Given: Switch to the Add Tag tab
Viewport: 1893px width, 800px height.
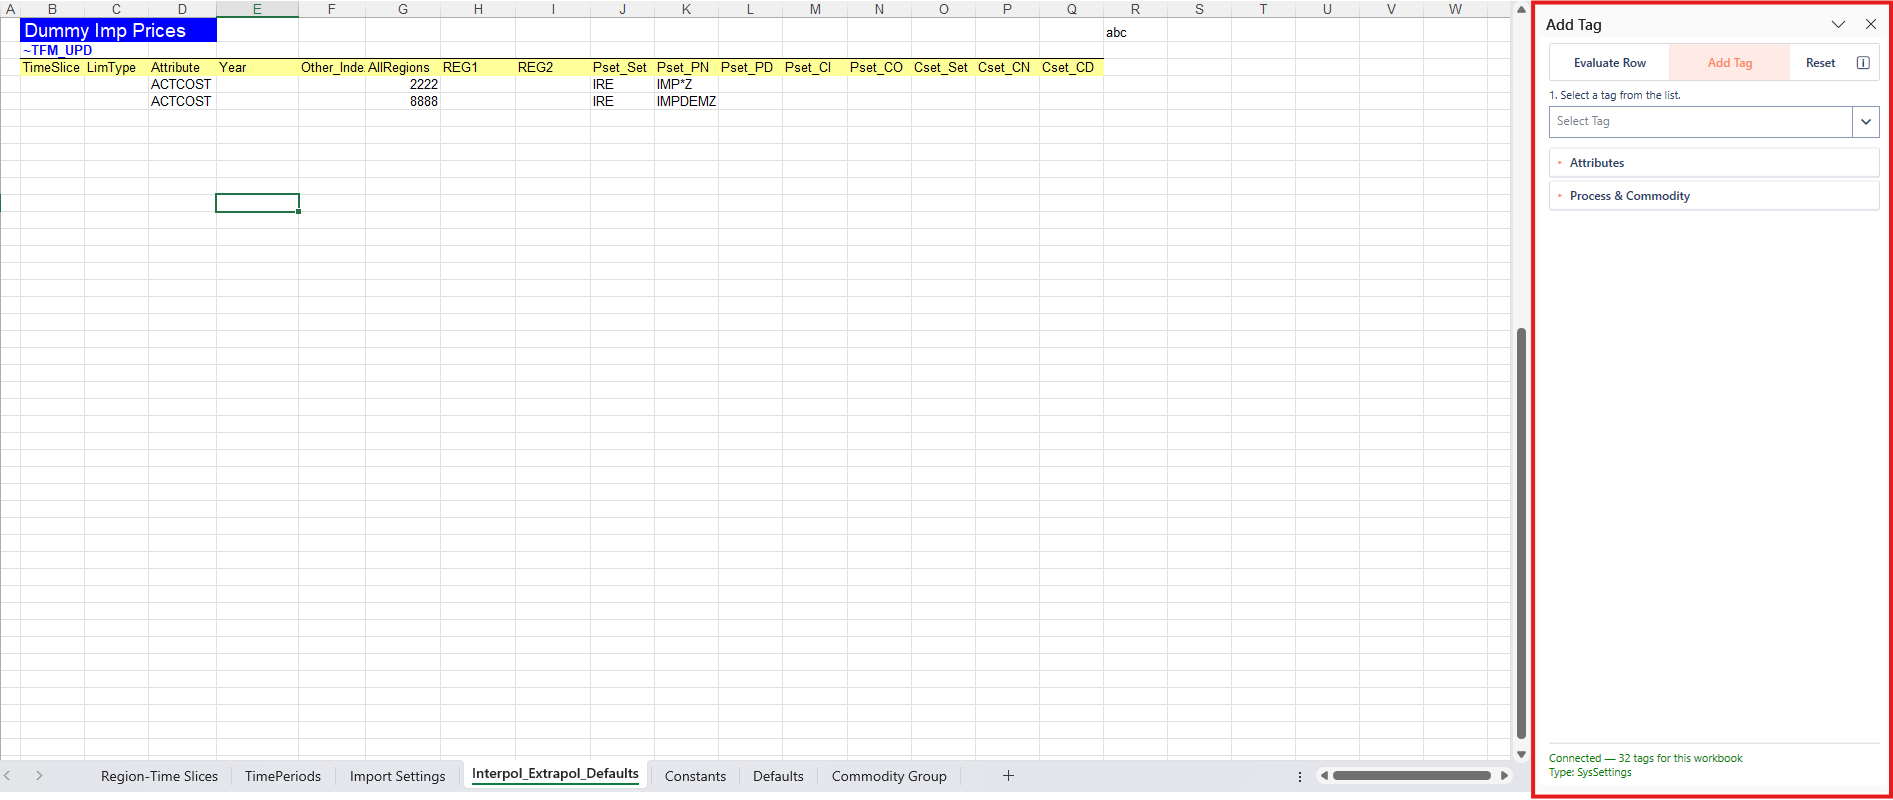Looking at the screenshot, I should pos(1730,63).
